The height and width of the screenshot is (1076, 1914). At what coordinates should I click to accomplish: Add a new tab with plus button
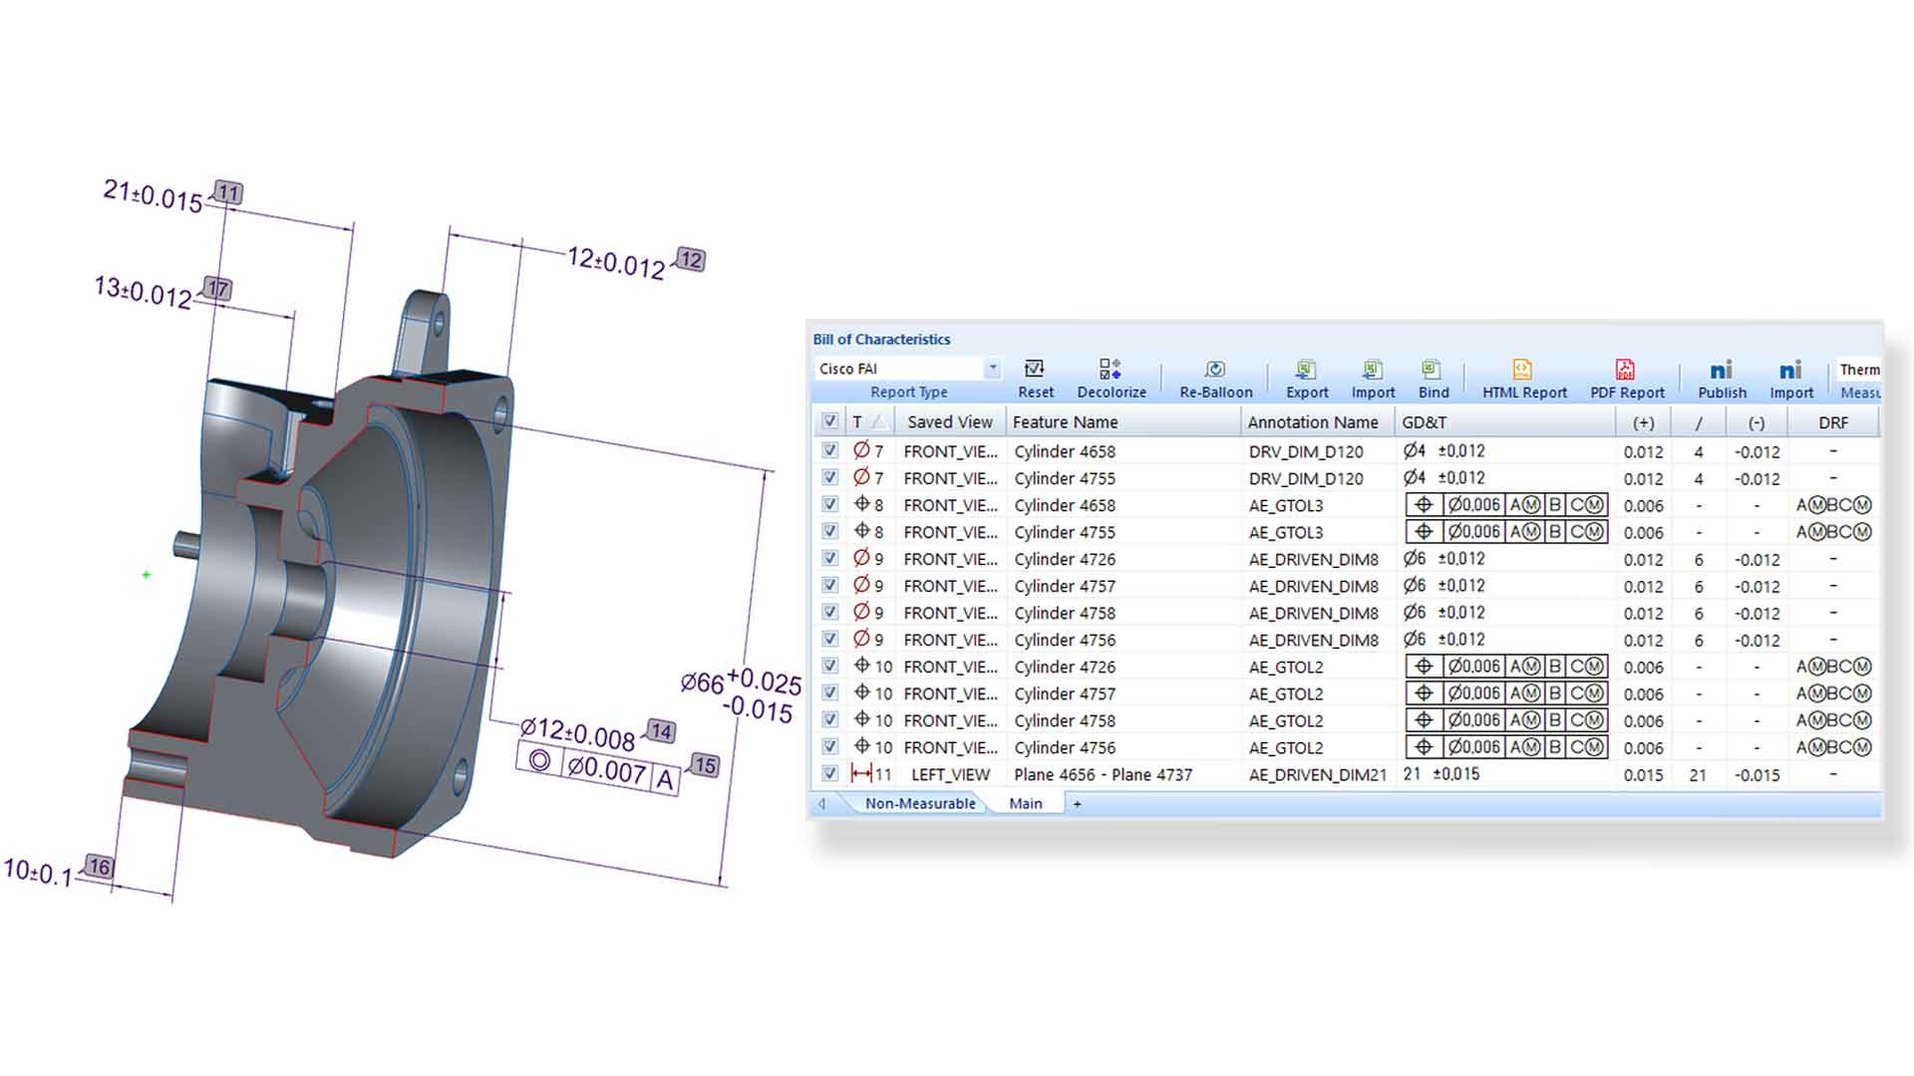pyautogui.click(x=1077, y=804)
